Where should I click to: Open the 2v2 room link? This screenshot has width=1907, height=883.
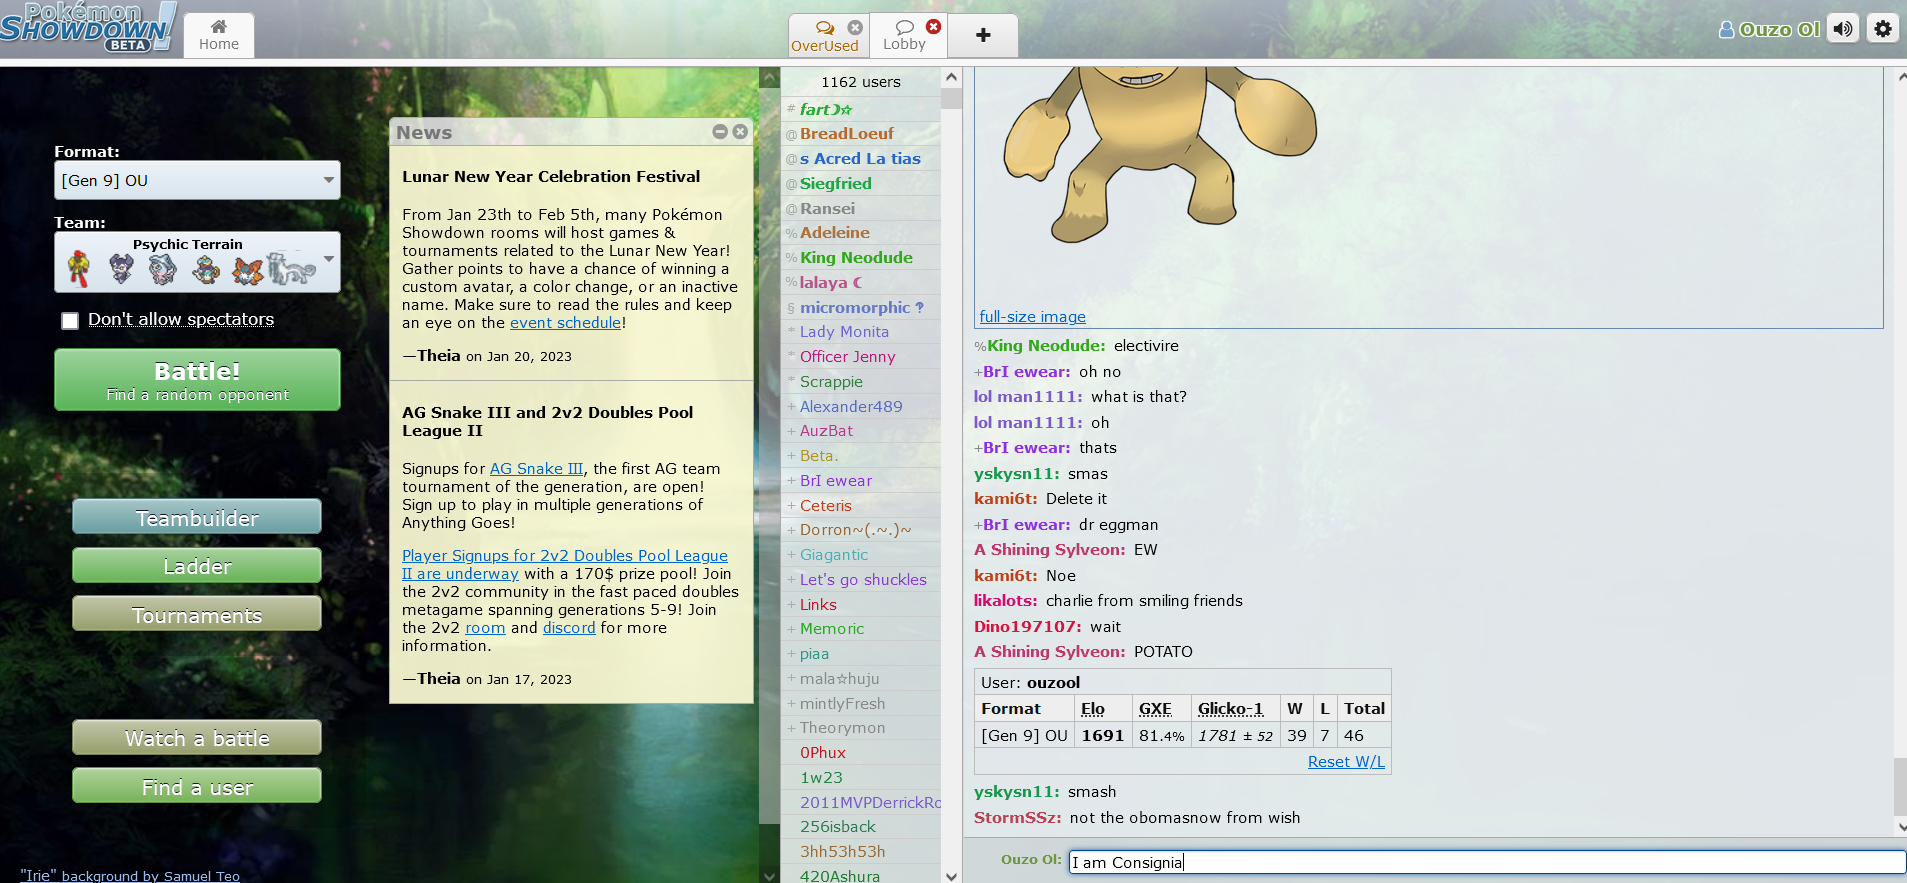pyautogui.click(x=485, y=628)
